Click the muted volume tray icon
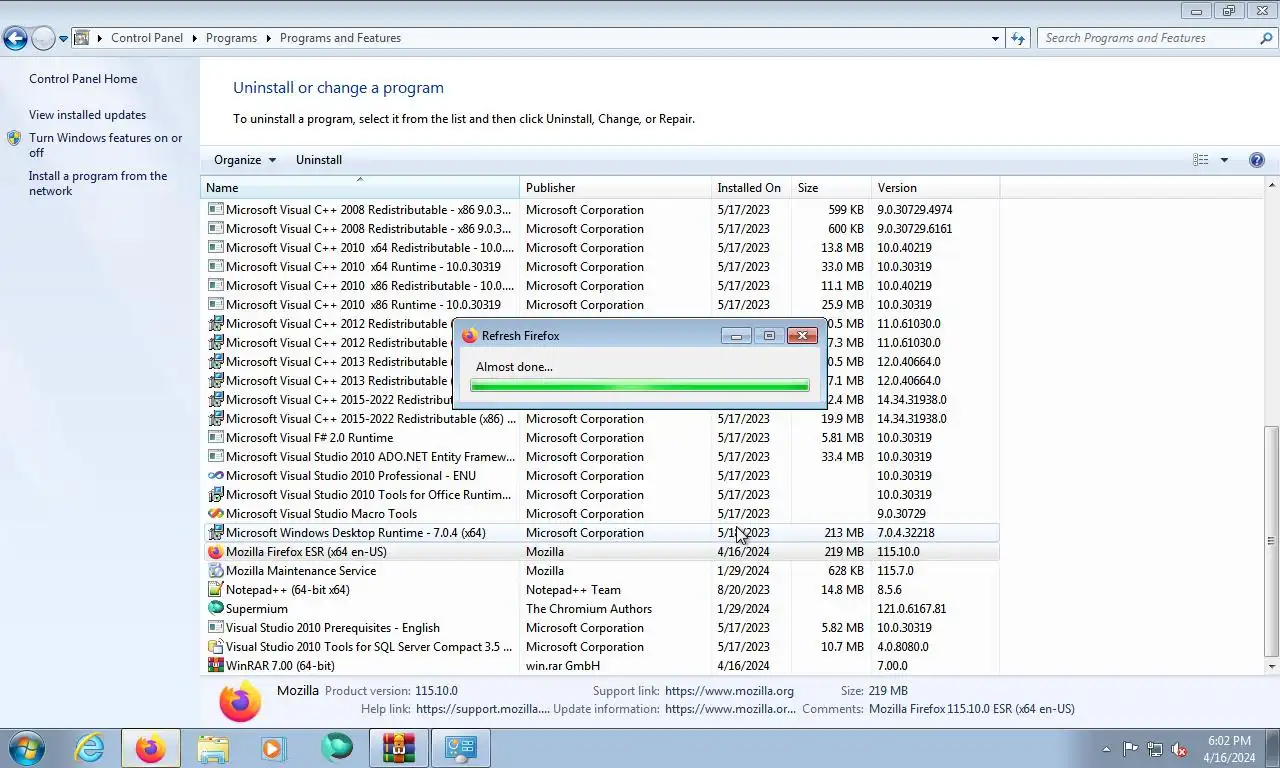This screenshot has width=1280, height=768. pyautogui.click(x=1179, y=749)
